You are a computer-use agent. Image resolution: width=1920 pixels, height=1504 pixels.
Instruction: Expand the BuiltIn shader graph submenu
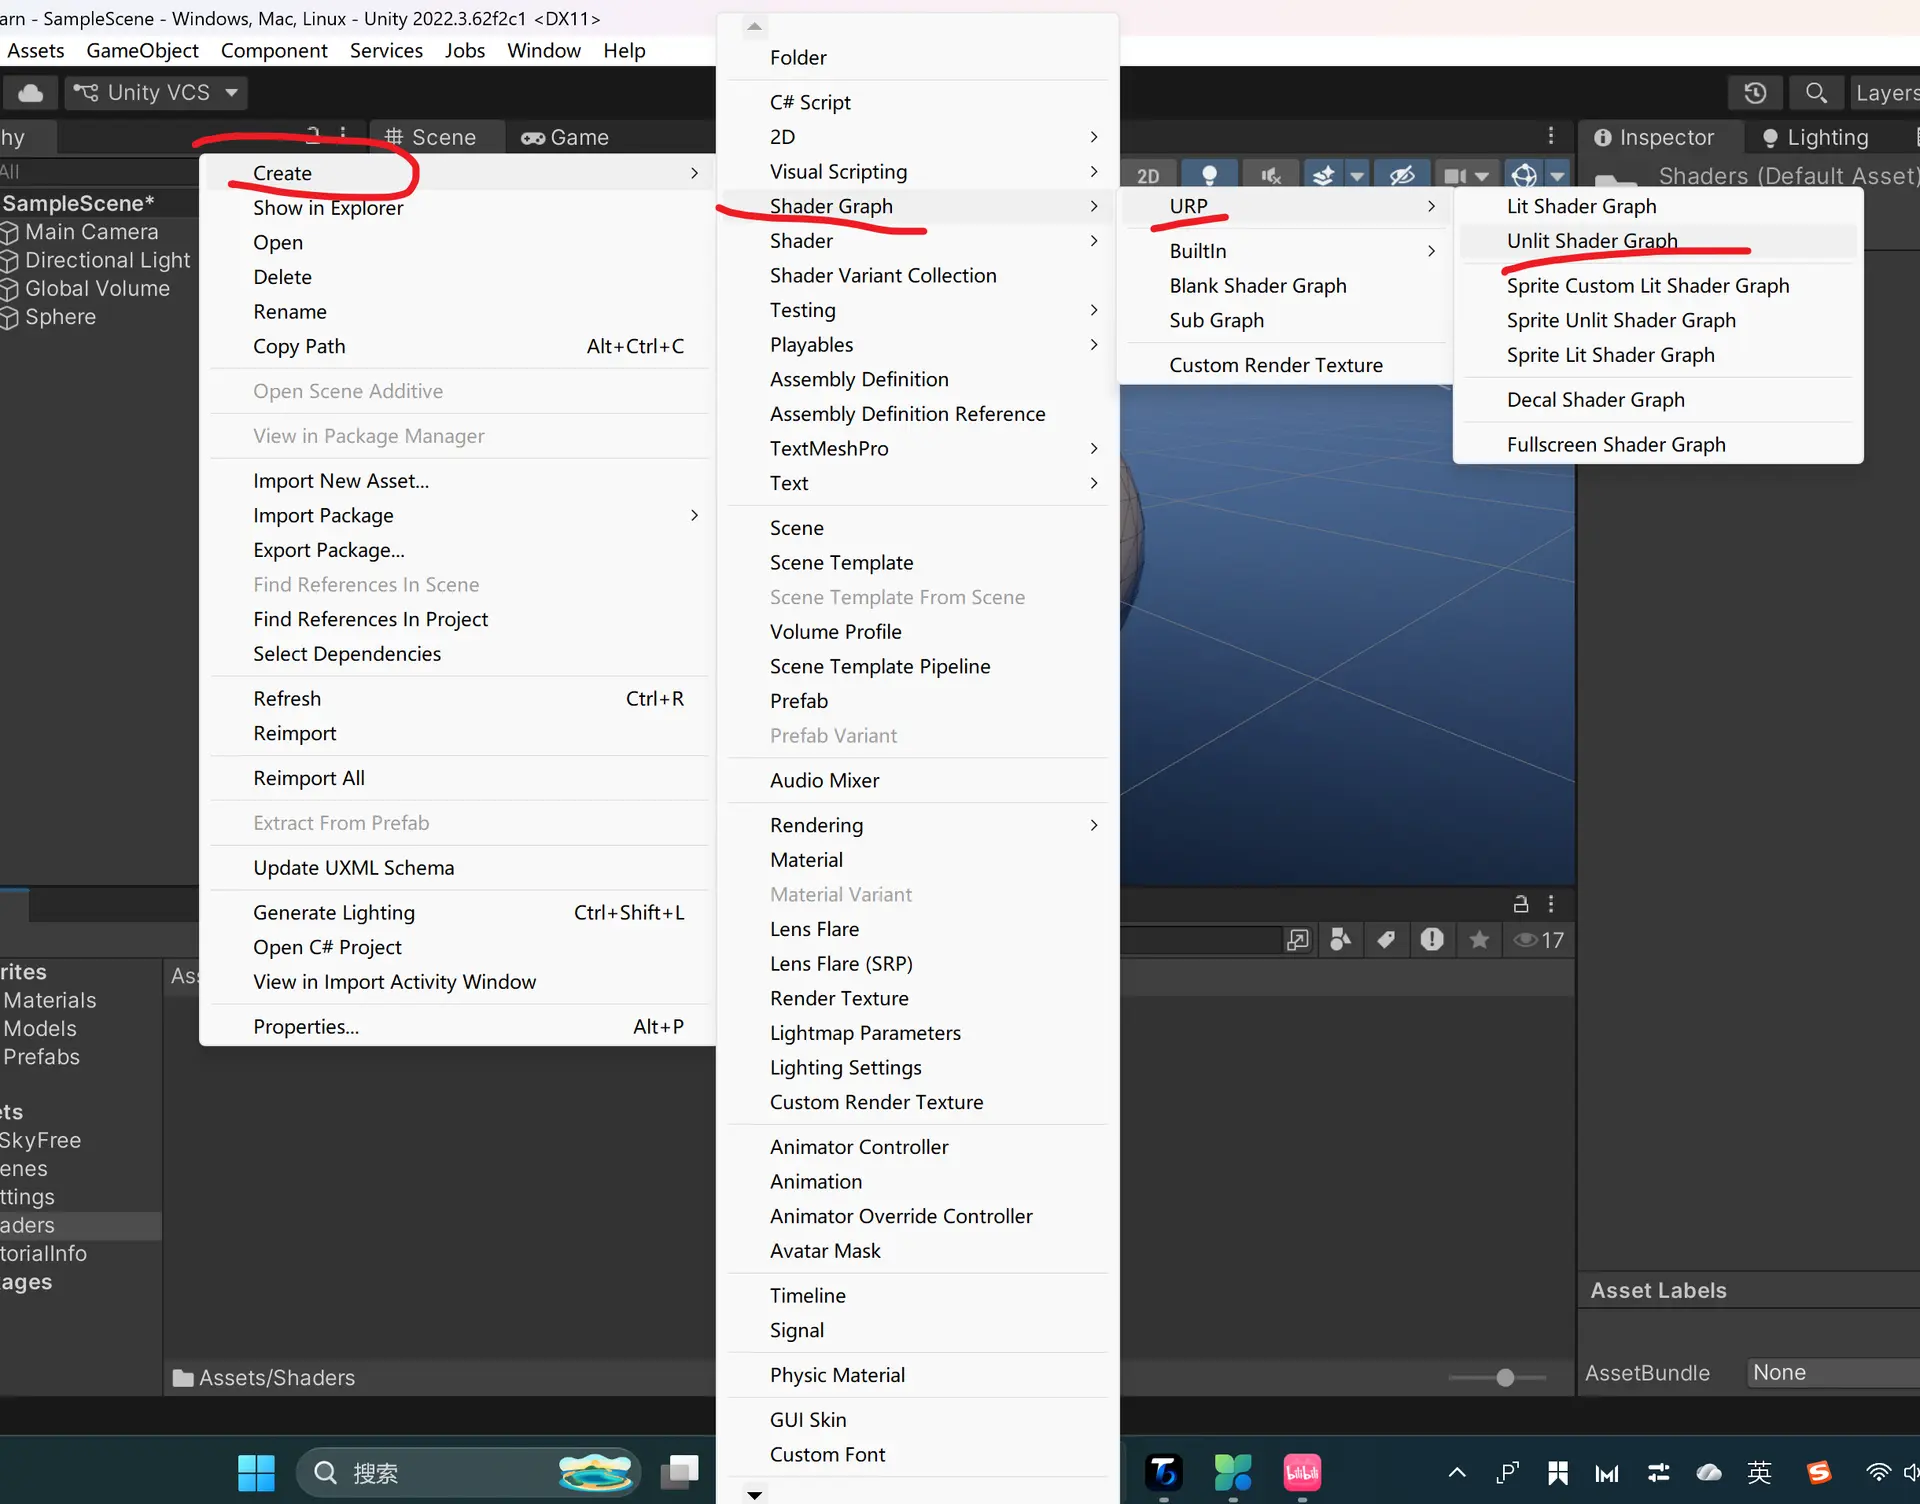click(x=1286, y=251)
